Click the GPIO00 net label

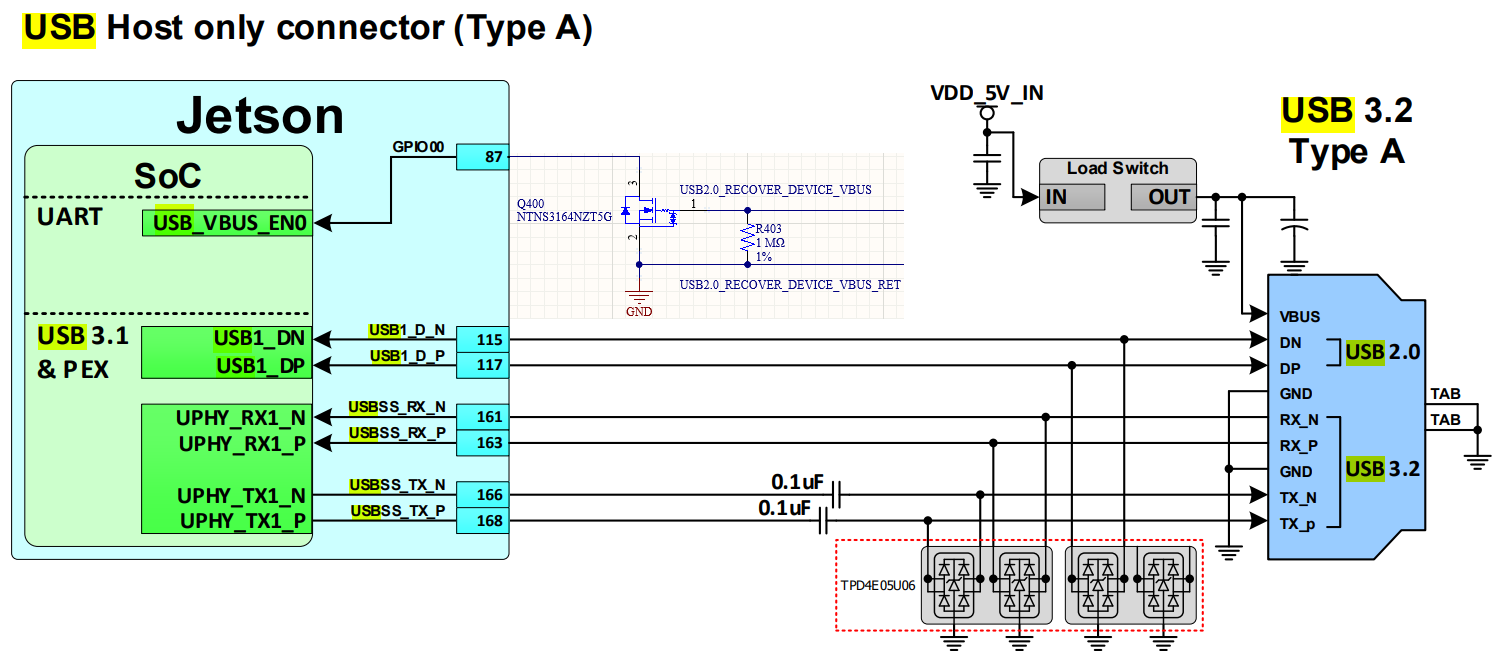point(418,147)
